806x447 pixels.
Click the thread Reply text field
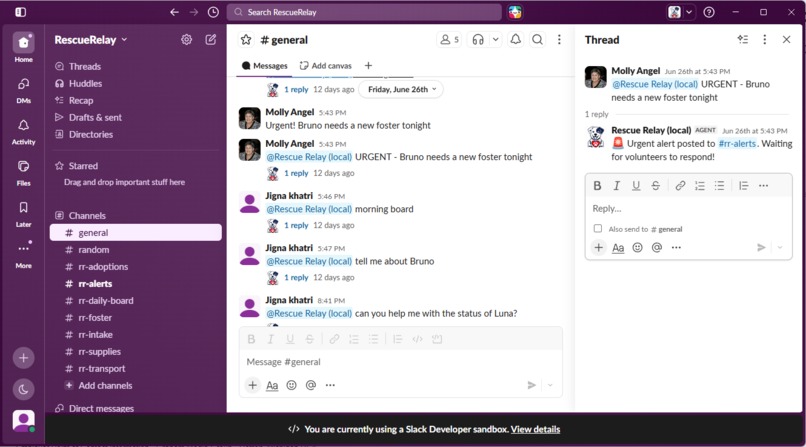(689, 209)
